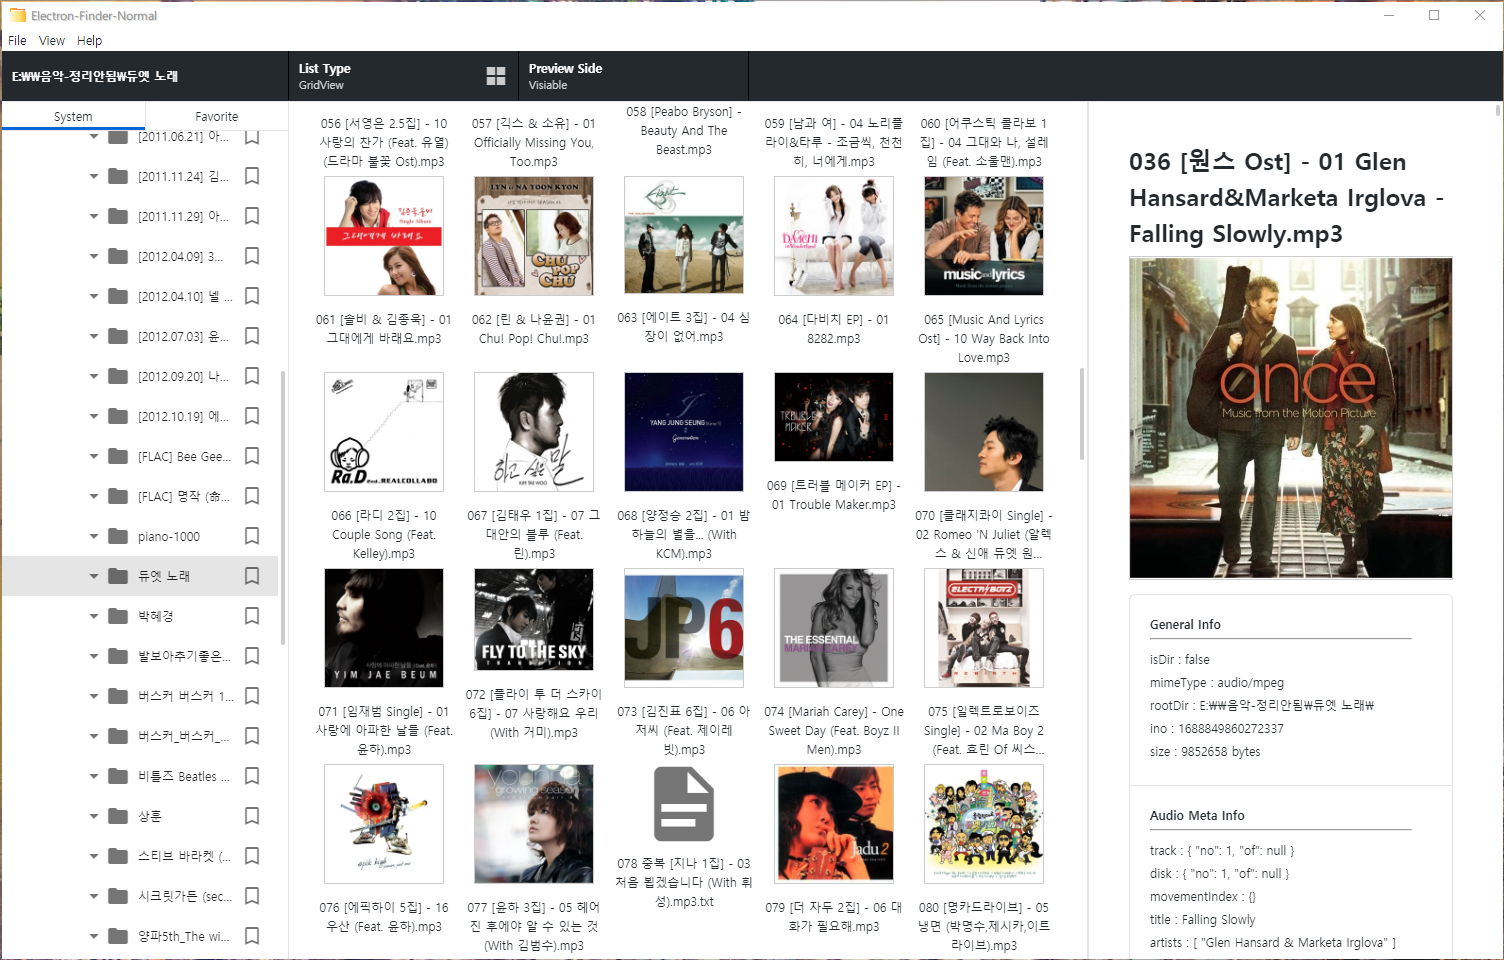
Task: Select the 버스커_버스커_ tree row
Action: tap(140, 736)
